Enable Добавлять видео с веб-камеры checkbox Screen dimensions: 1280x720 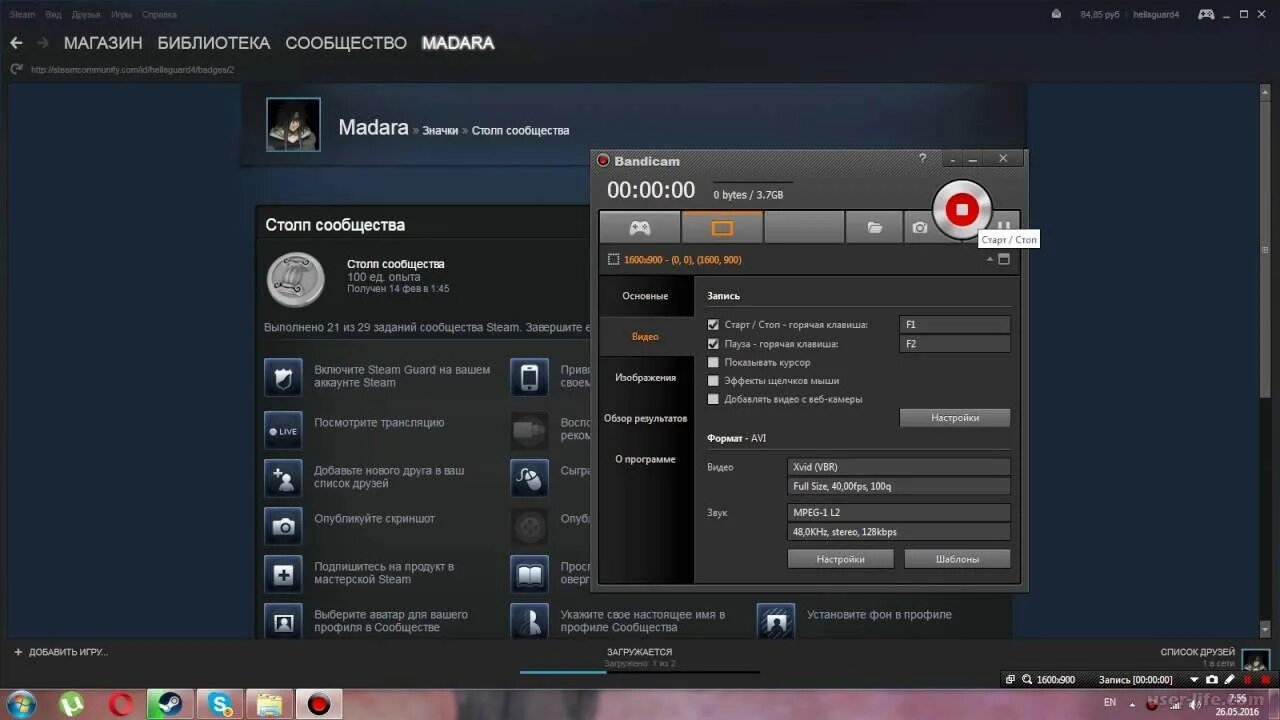(x=713, y=399)
